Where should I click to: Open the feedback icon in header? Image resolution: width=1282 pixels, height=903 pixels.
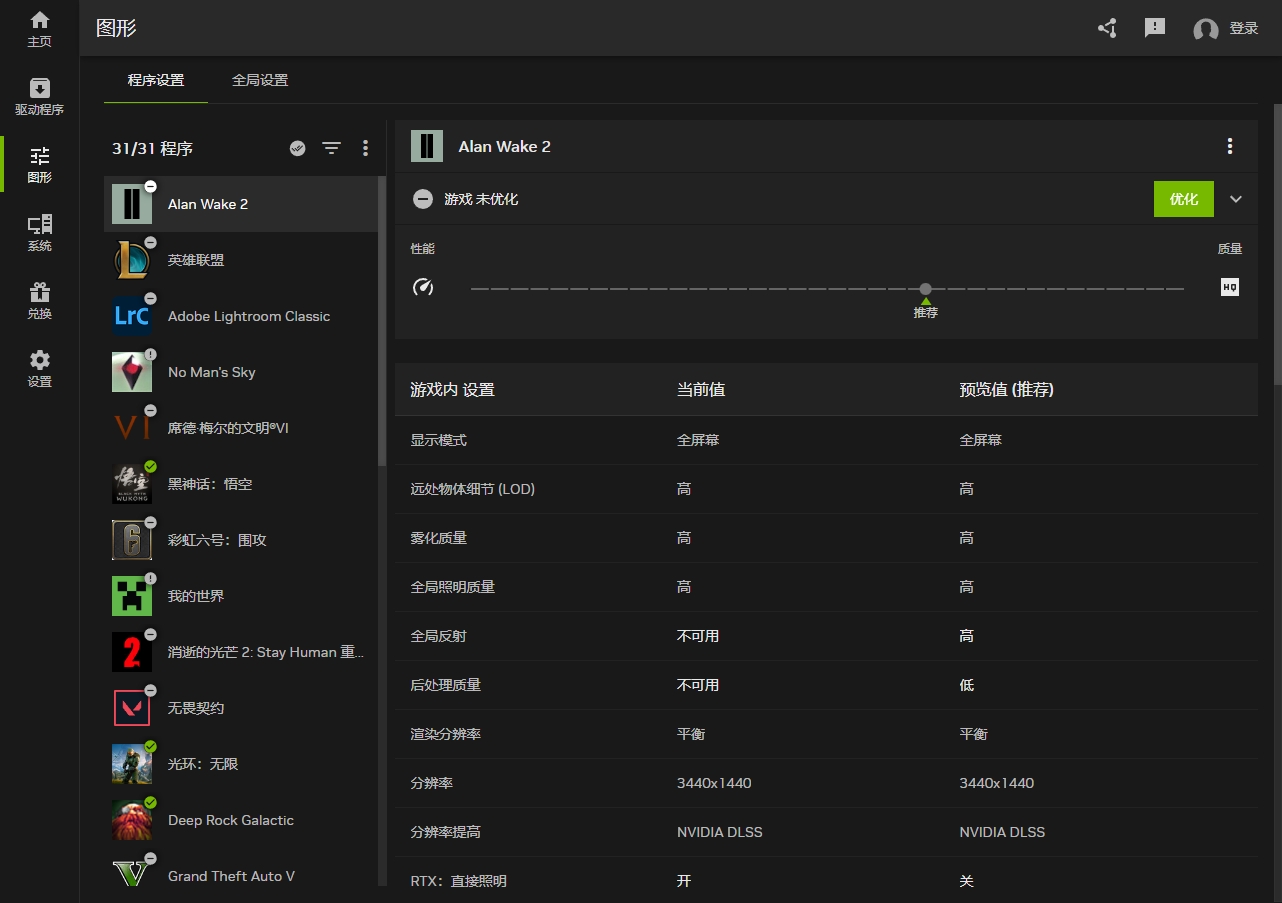pos(1155,28)
